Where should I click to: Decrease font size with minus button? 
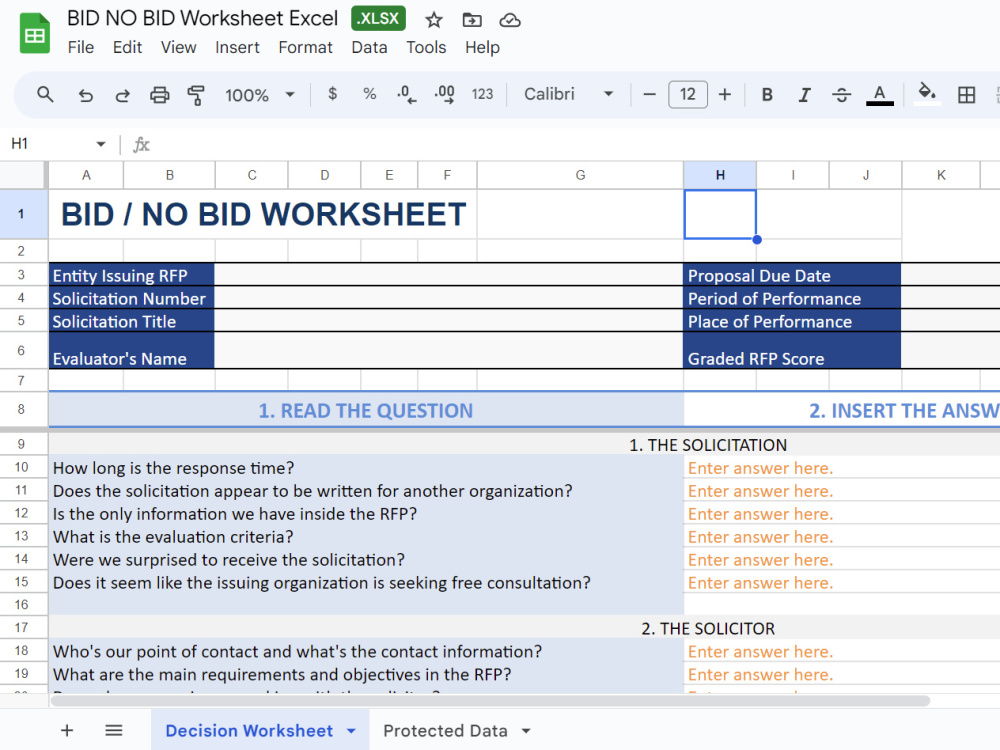pyautogui.click(x=649, y=95)
